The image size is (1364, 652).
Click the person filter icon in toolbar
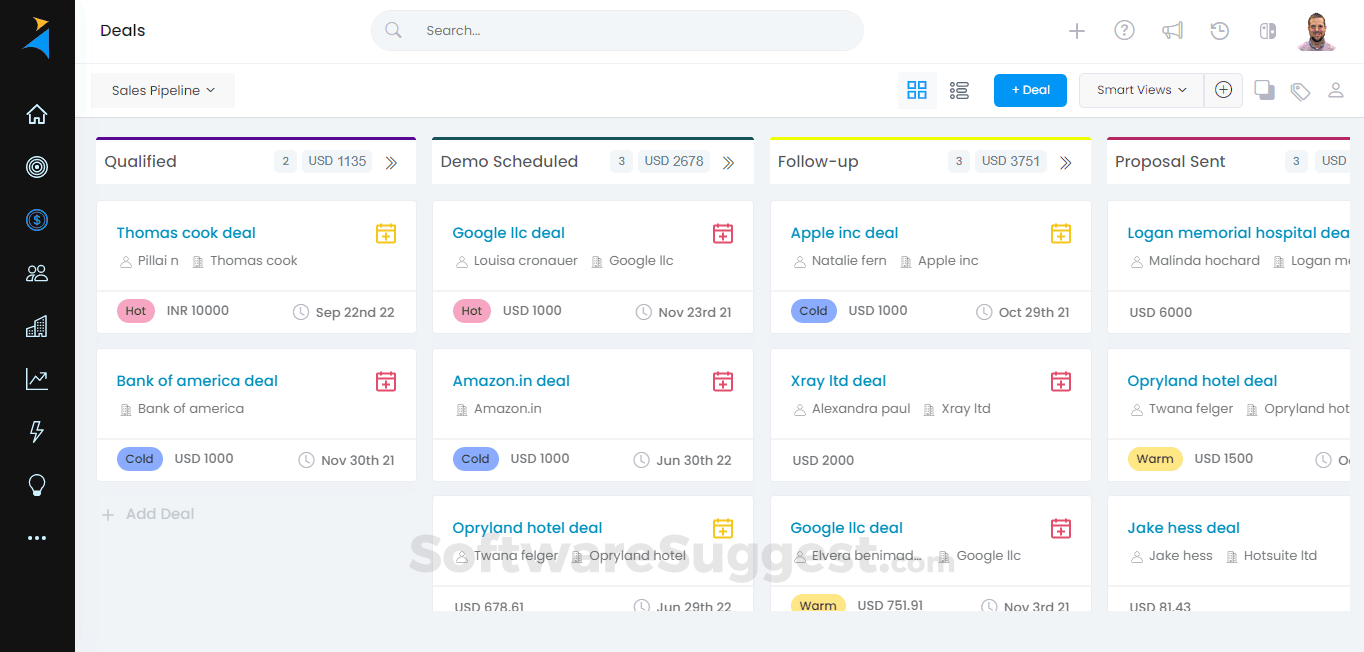click(x=1335, y=90)
